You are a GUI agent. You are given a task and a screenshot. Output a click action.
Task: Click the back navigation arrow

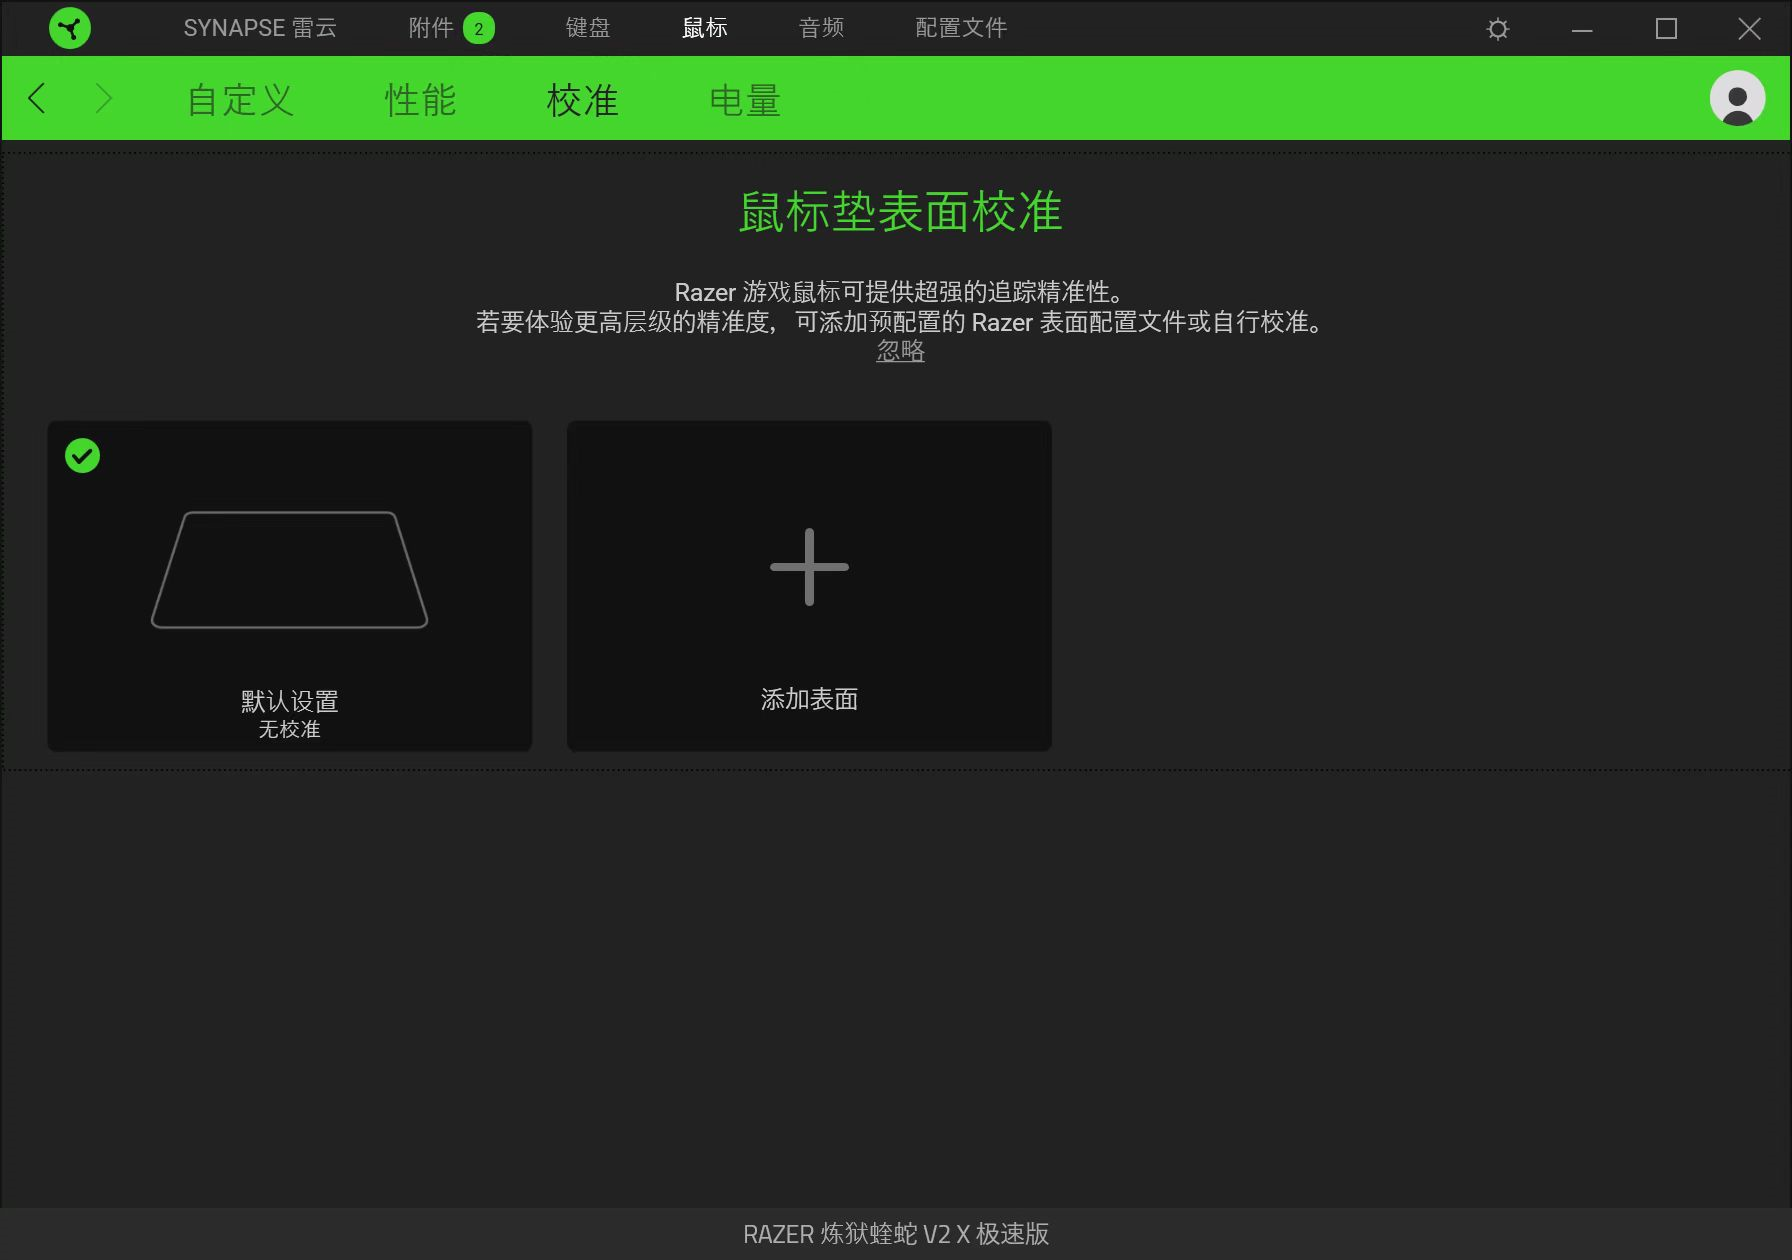pyautogui.click(x=37, y=98)
